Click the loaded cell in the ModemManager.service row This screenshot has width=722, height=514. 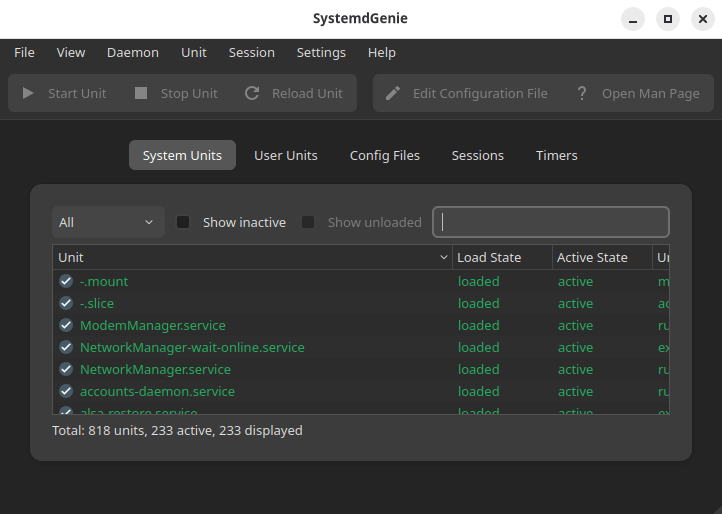click(478, 326)
